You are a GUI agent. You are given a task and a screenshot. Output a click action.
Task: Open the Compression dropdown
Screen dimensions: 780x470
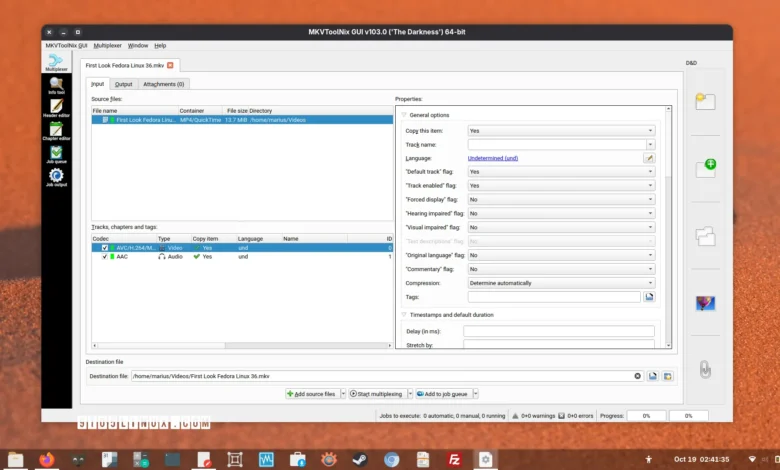tap(561, 283)
